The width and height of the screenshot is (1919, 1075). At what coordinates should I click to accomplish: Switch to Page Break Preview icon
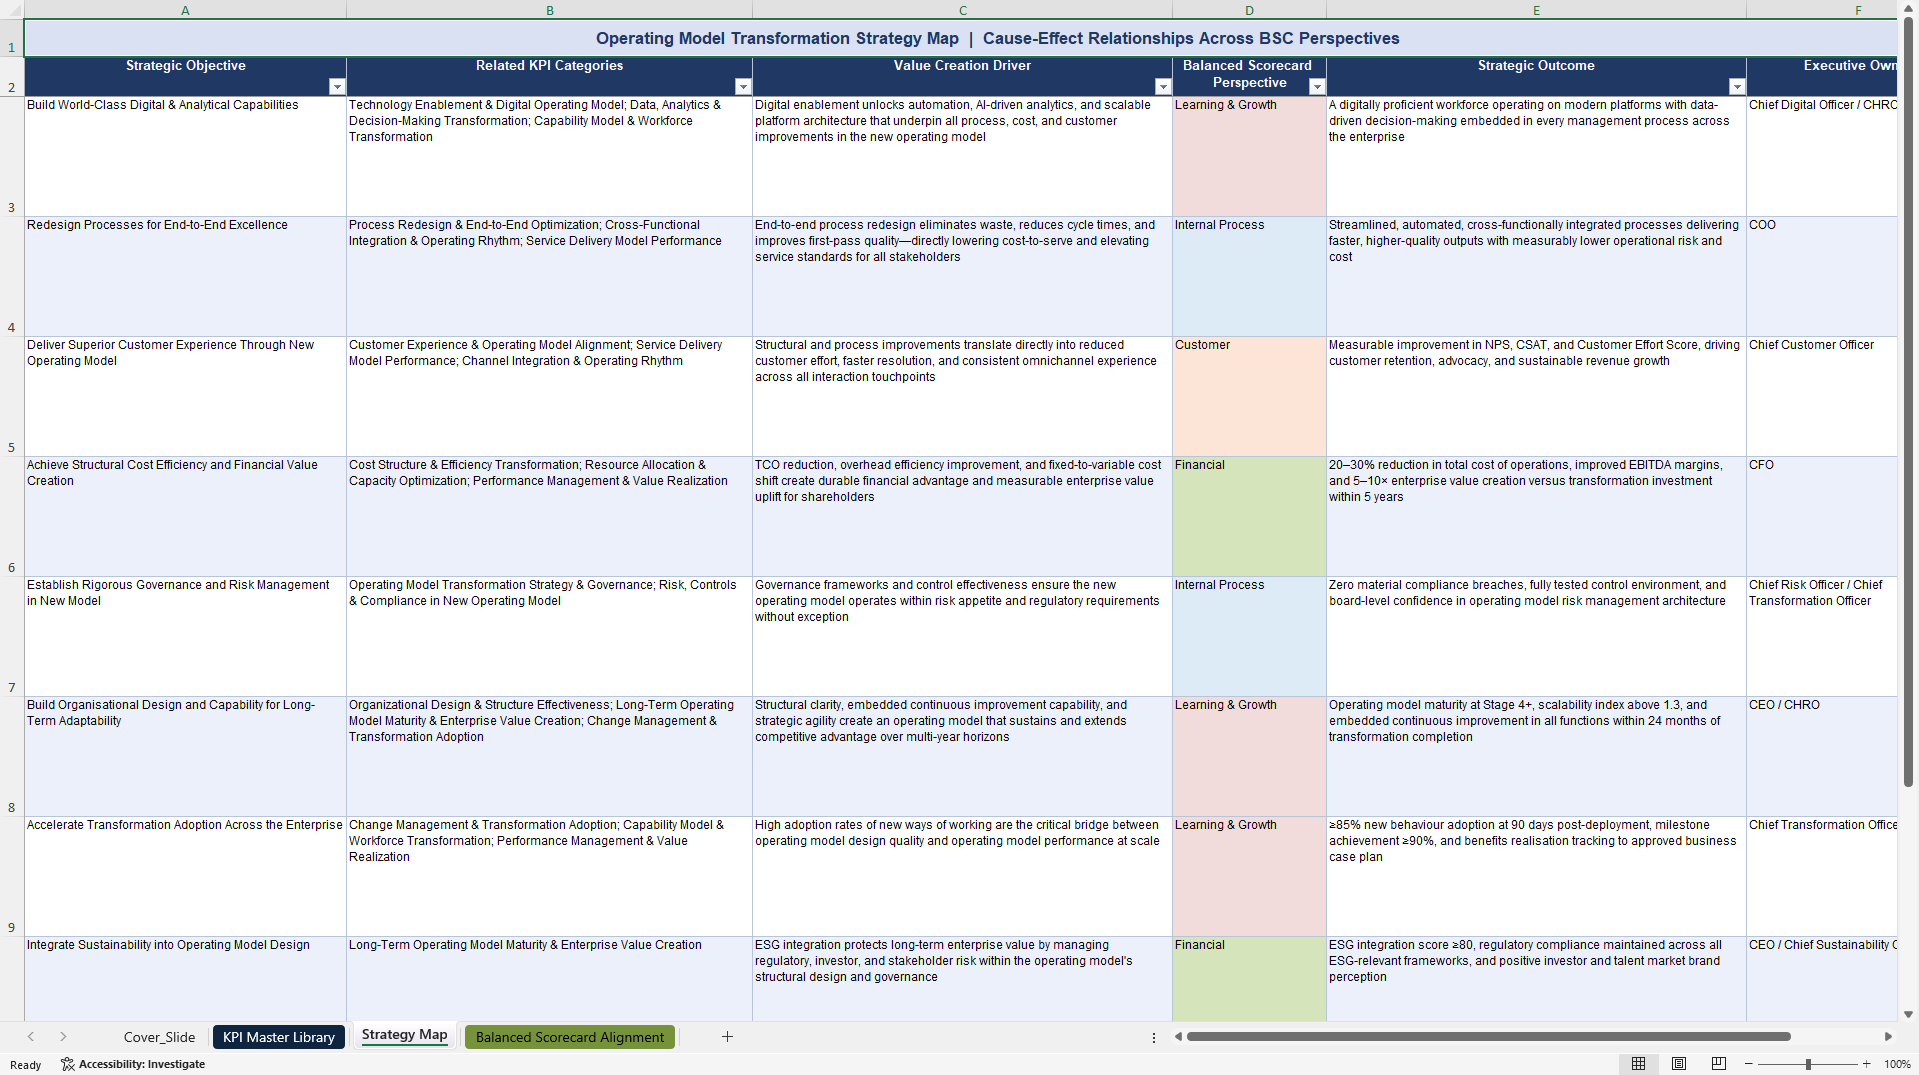pyautogui.click(x=1719, y=1064)
